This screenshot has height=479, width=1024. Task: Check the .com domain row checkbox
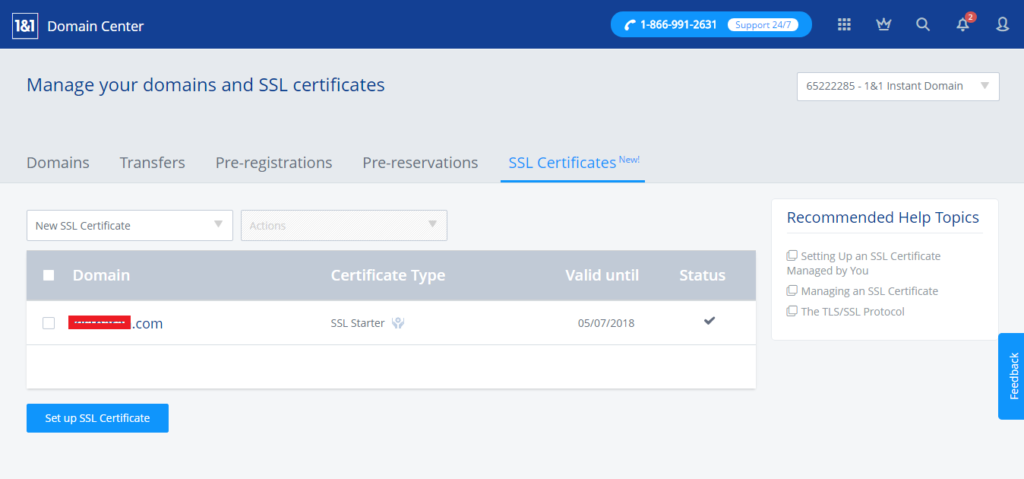(48, 323)
